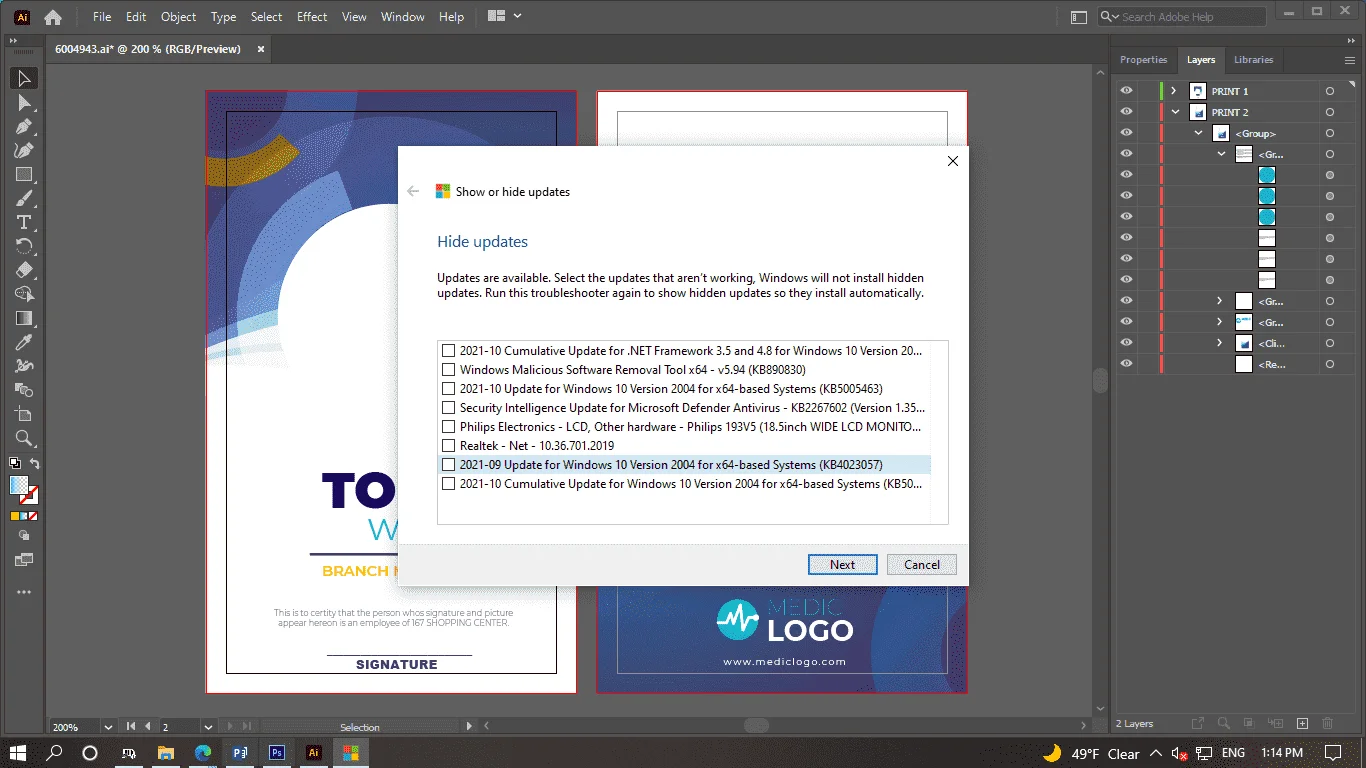Open the Change Screen Mode icon
1366x768 pixels.
[x=25, y=560]
